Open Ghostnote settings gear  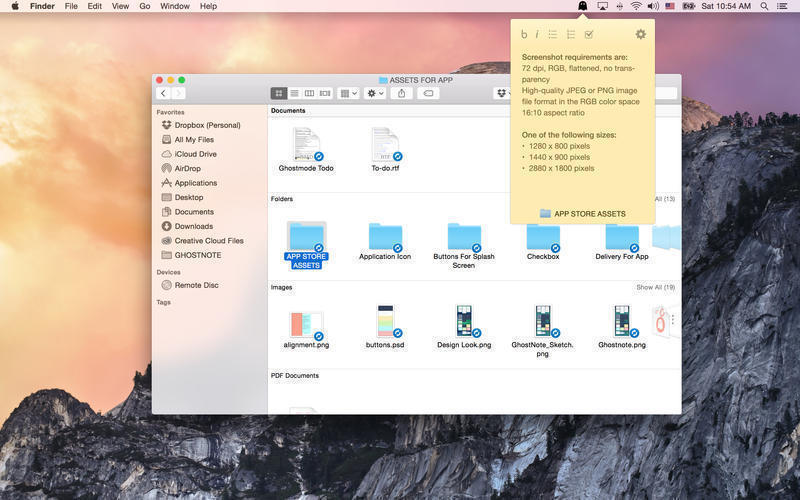640,34
